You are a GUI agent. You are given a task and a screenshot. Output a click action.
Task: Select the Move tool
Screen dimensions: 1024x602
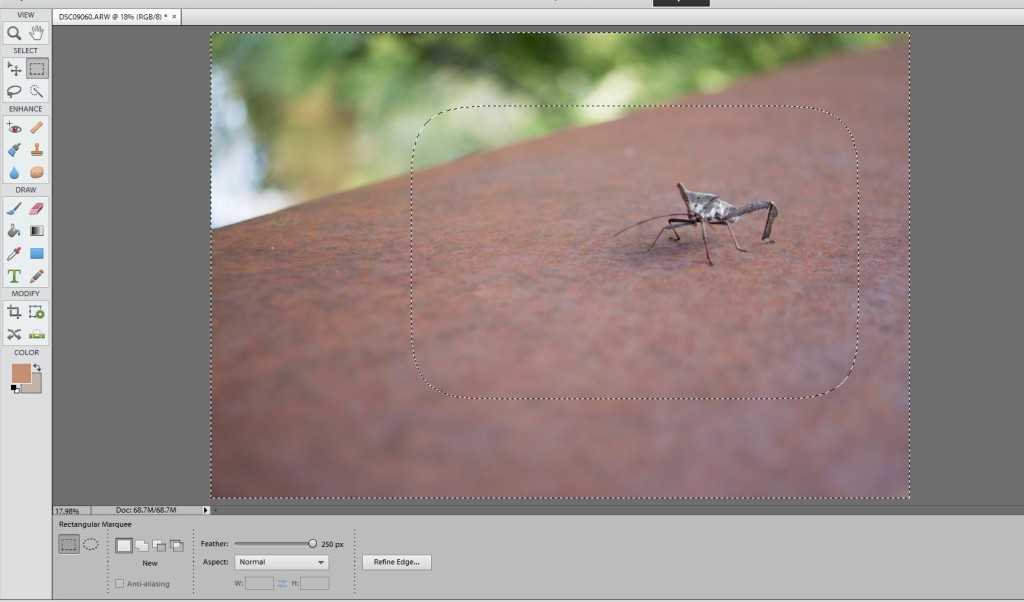[14, 69]
